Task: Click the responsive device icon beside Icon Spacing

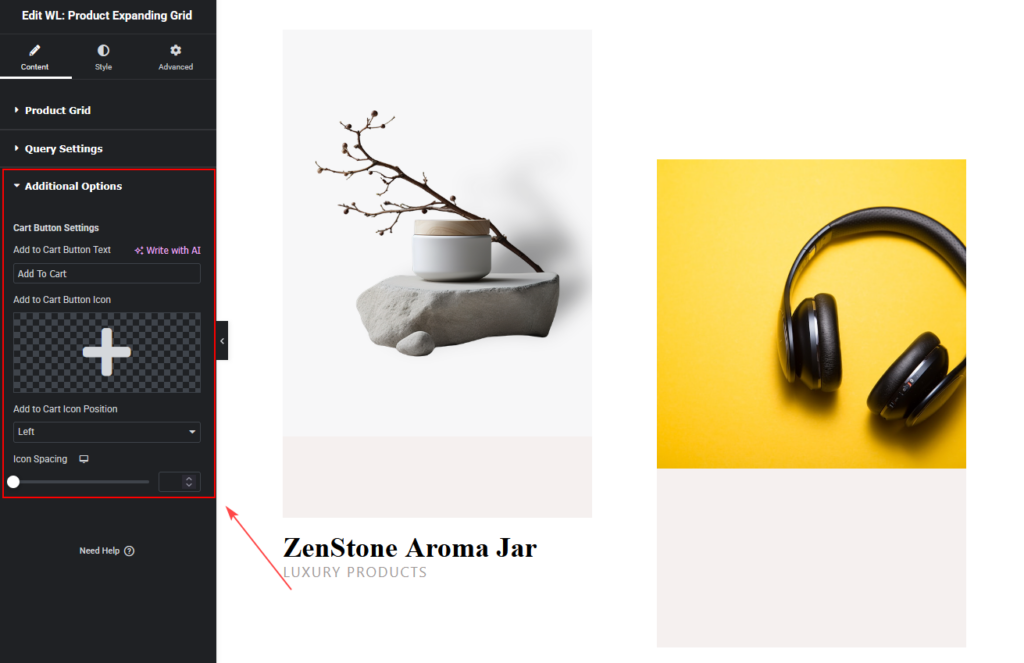Action: tap(84, 459)
